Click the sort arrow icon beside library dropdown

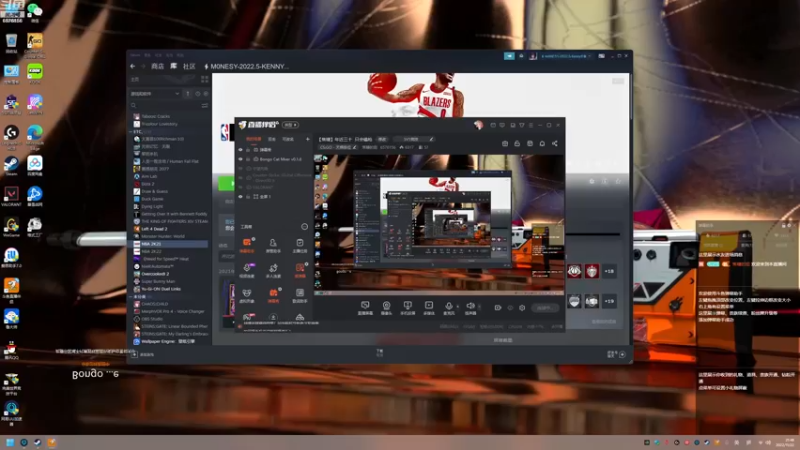pos(188,94)
